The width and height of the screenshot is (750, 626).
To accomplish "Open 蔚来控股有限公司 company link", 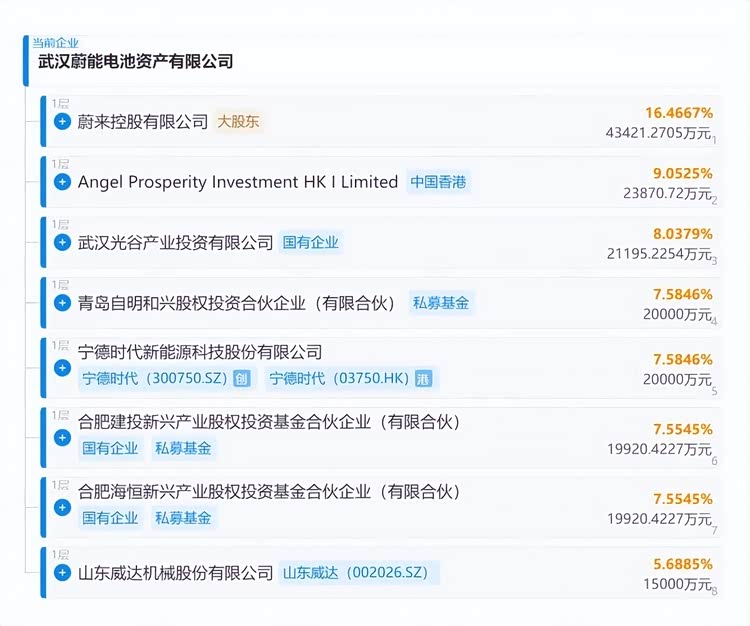I will pos(143,122).
